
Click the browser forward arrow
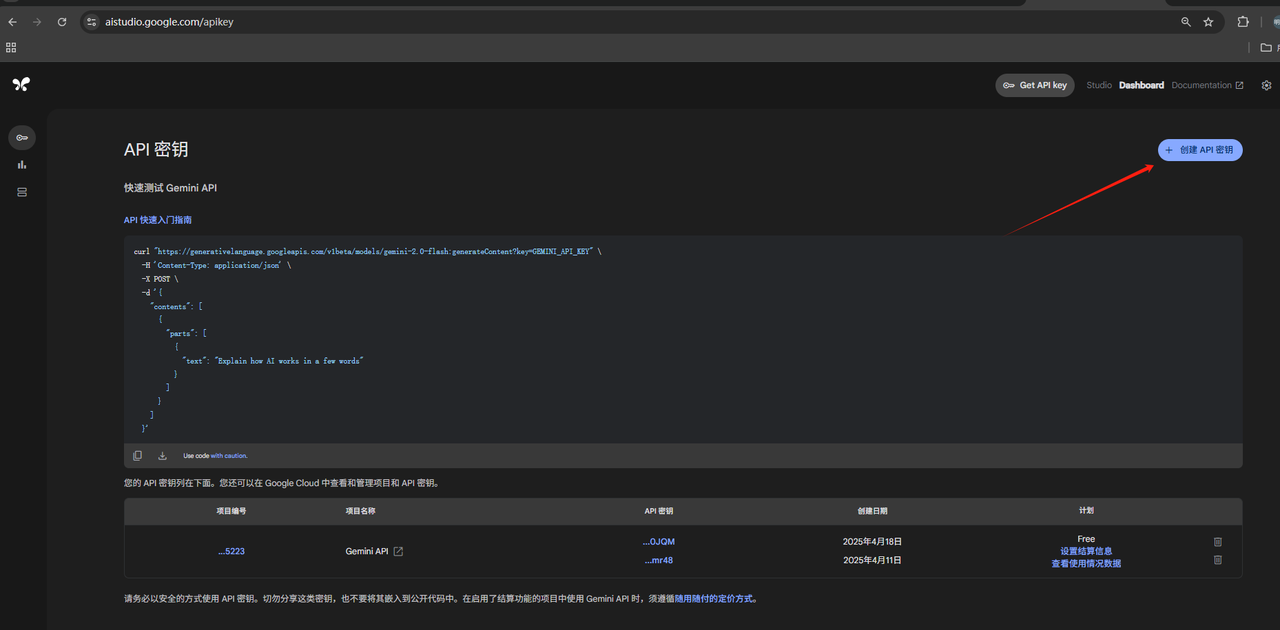pos(37,21)
